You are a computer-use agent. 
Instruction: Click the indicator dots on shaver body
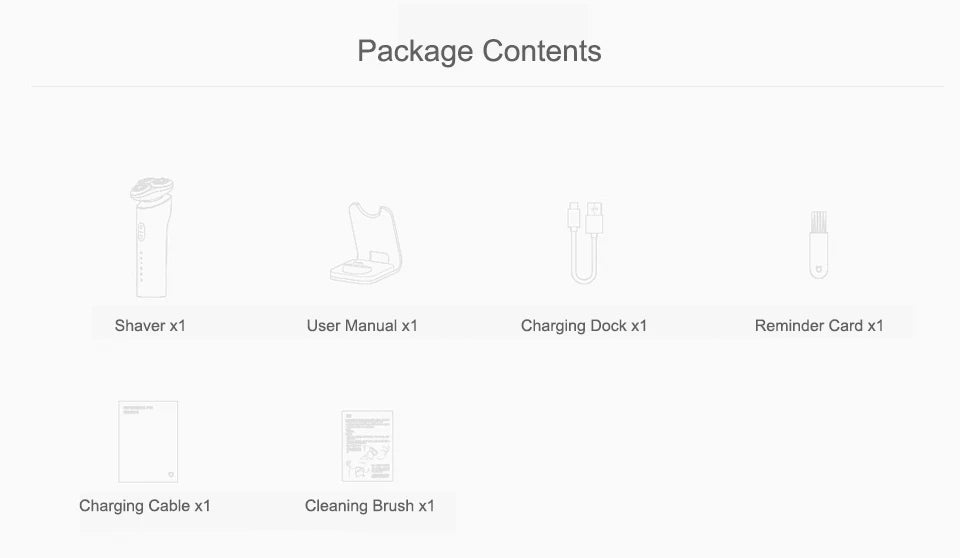tap(141, 265)
